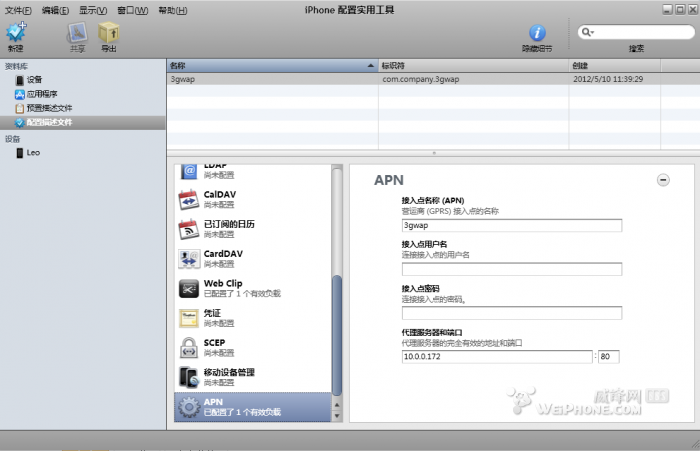Click the payload list scroll down arrow

[337, 416]
